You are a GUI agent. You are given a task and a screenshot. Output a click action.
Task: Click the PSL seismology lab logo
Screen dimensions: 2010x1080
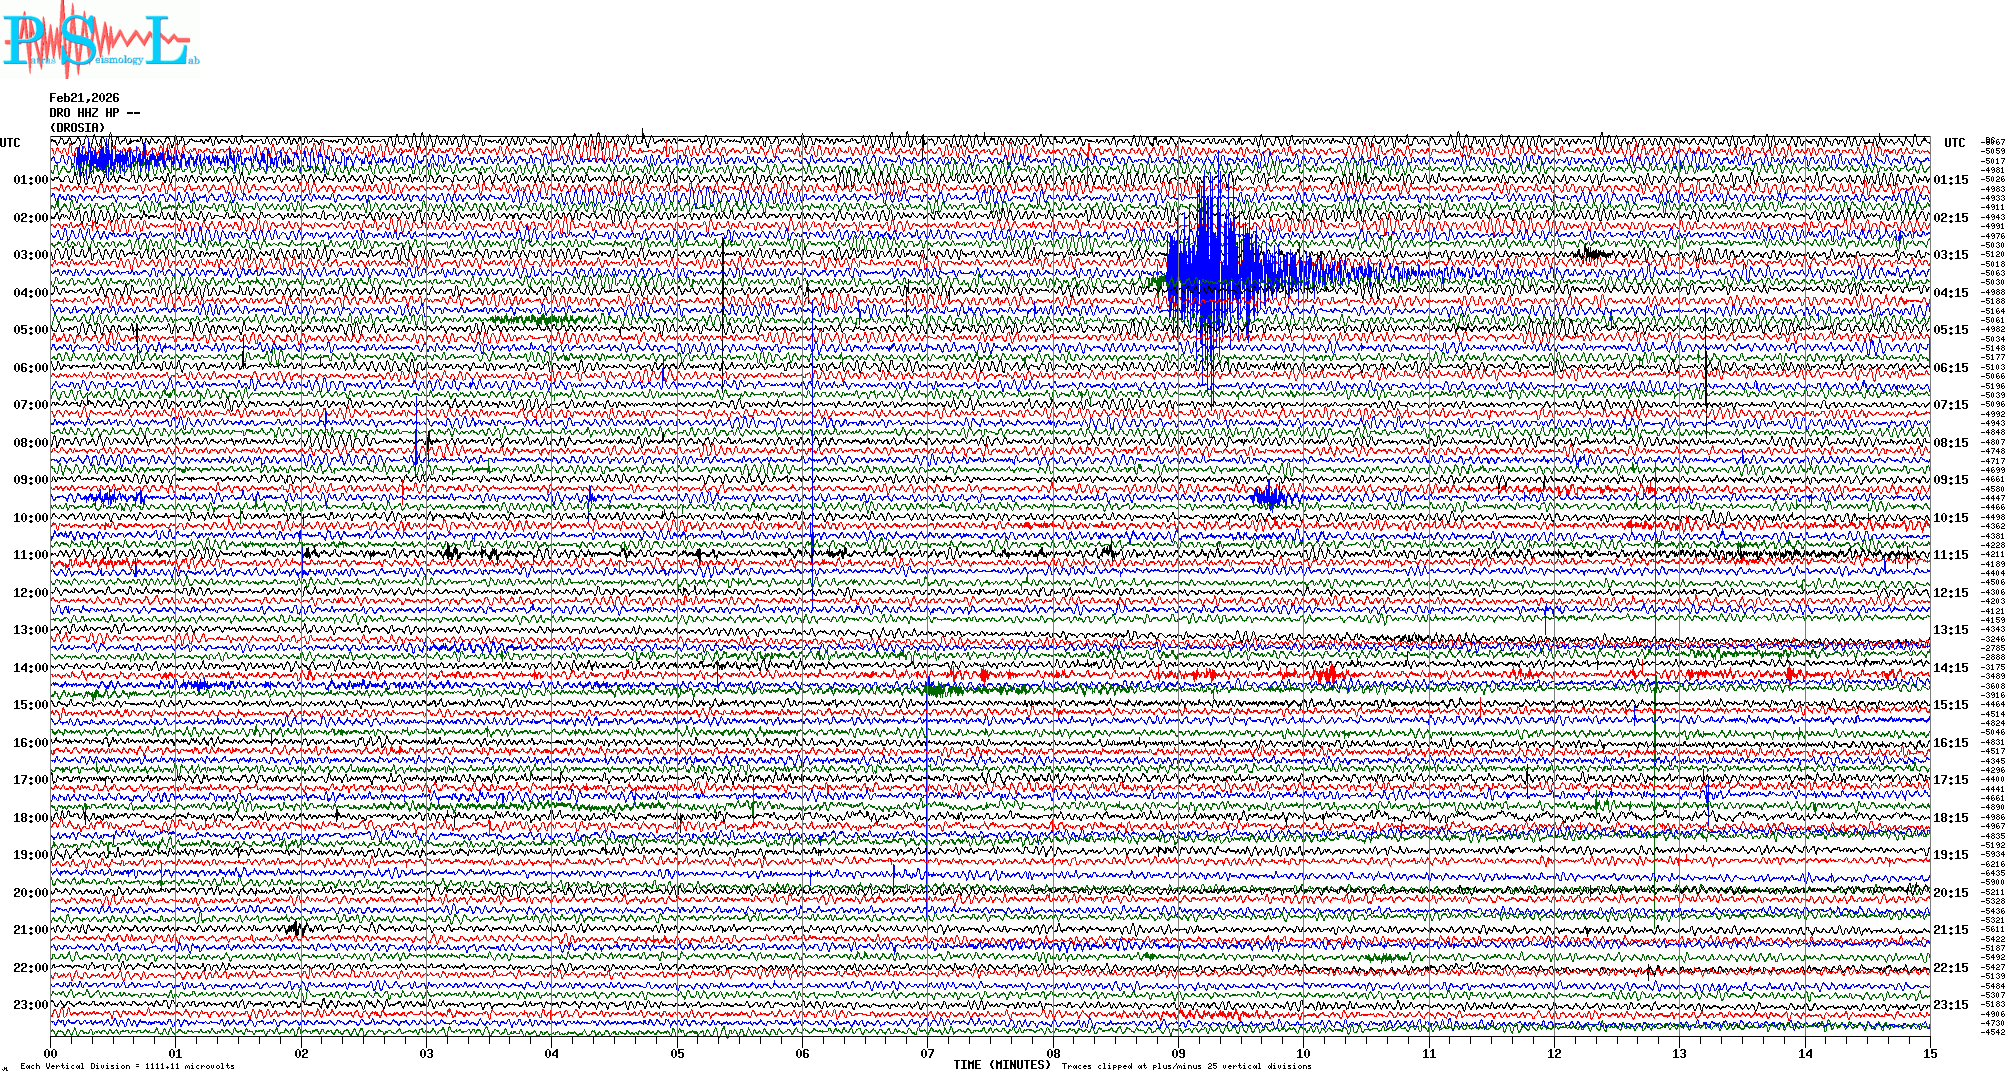pos(100,40)
